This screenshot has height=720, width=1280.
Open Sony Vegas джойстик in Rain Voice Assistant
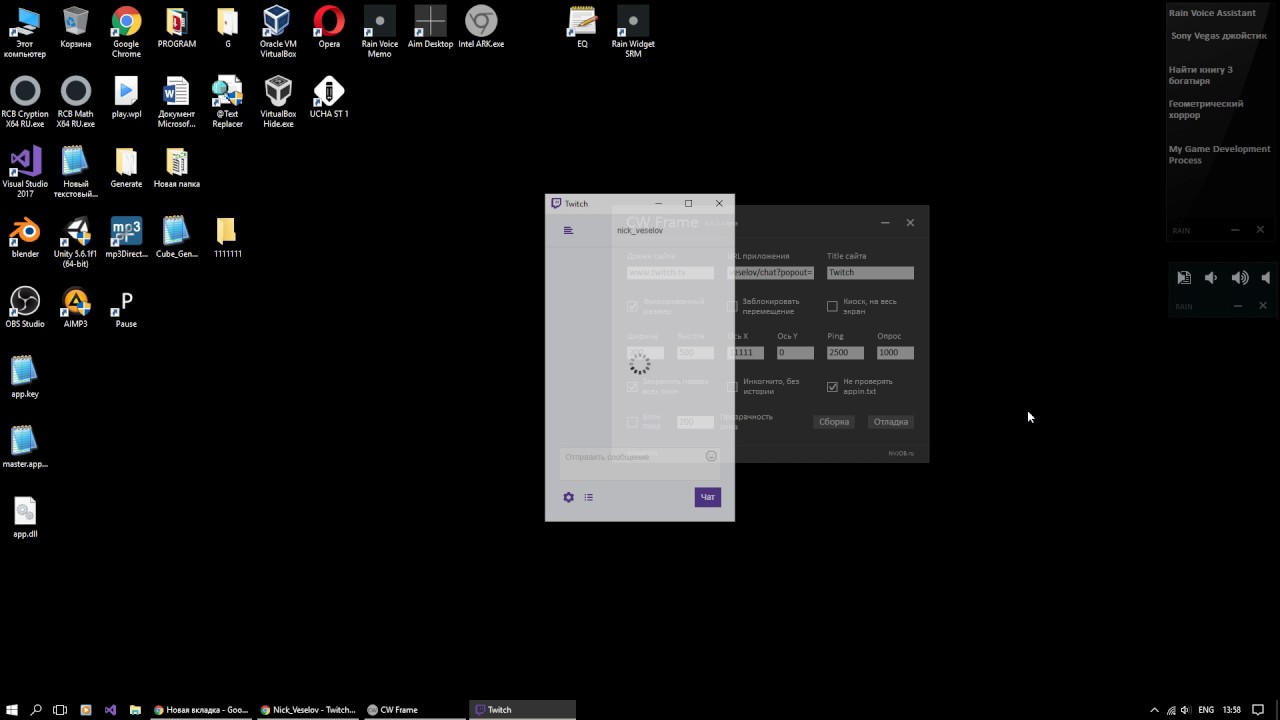[1219, 36]
